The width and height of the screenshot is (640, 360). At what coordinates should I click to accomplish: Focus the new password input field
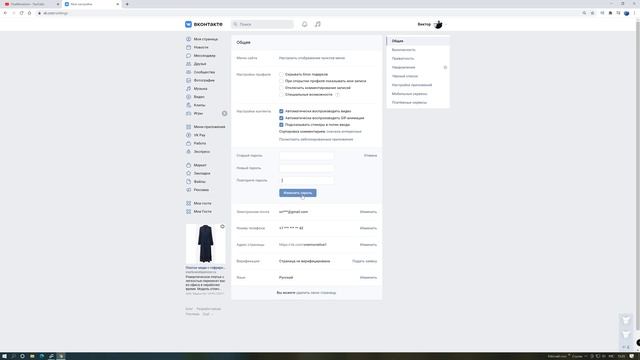[306, 168]
